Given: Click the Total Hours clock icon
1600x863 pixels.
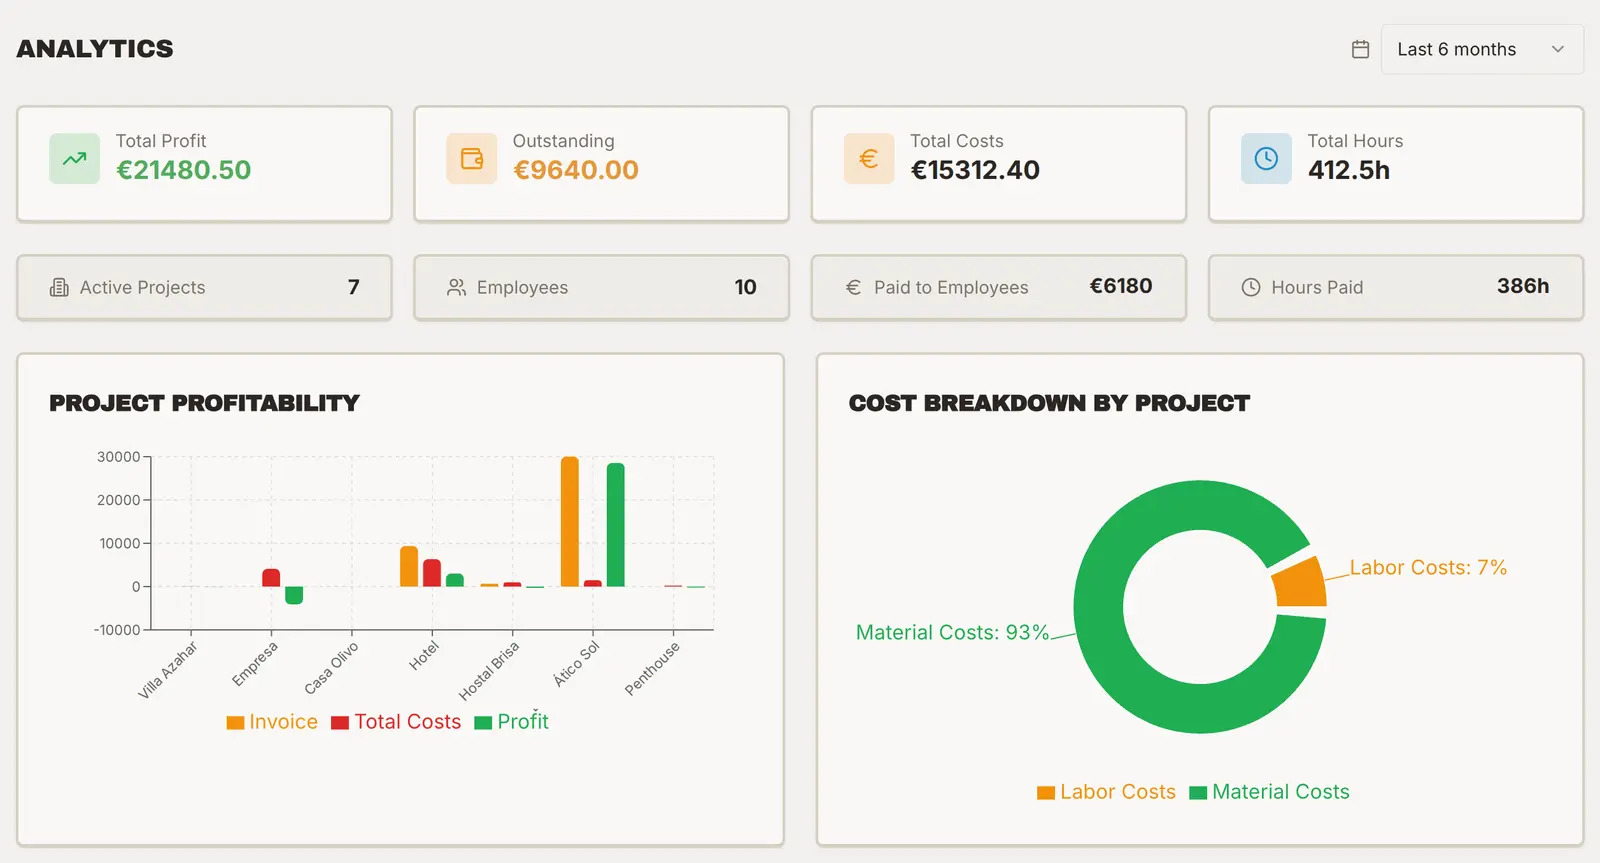Looking at the screenshot, I should pyautogui.click(x=1266, y=158).
